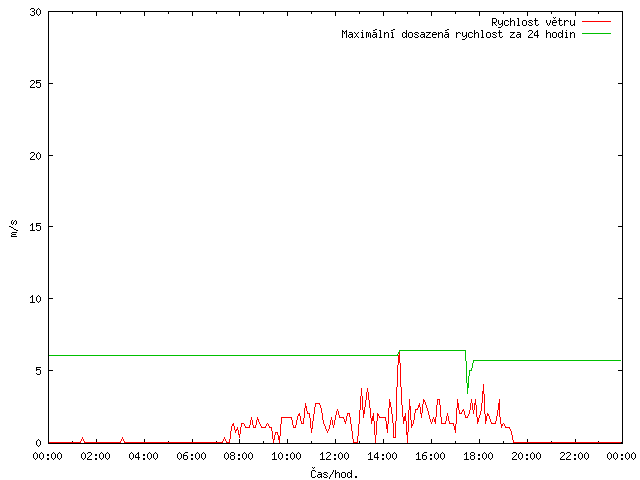Click the x-axis time 18:00
Screen dimensions: 640x480
[x=478, y=456]
